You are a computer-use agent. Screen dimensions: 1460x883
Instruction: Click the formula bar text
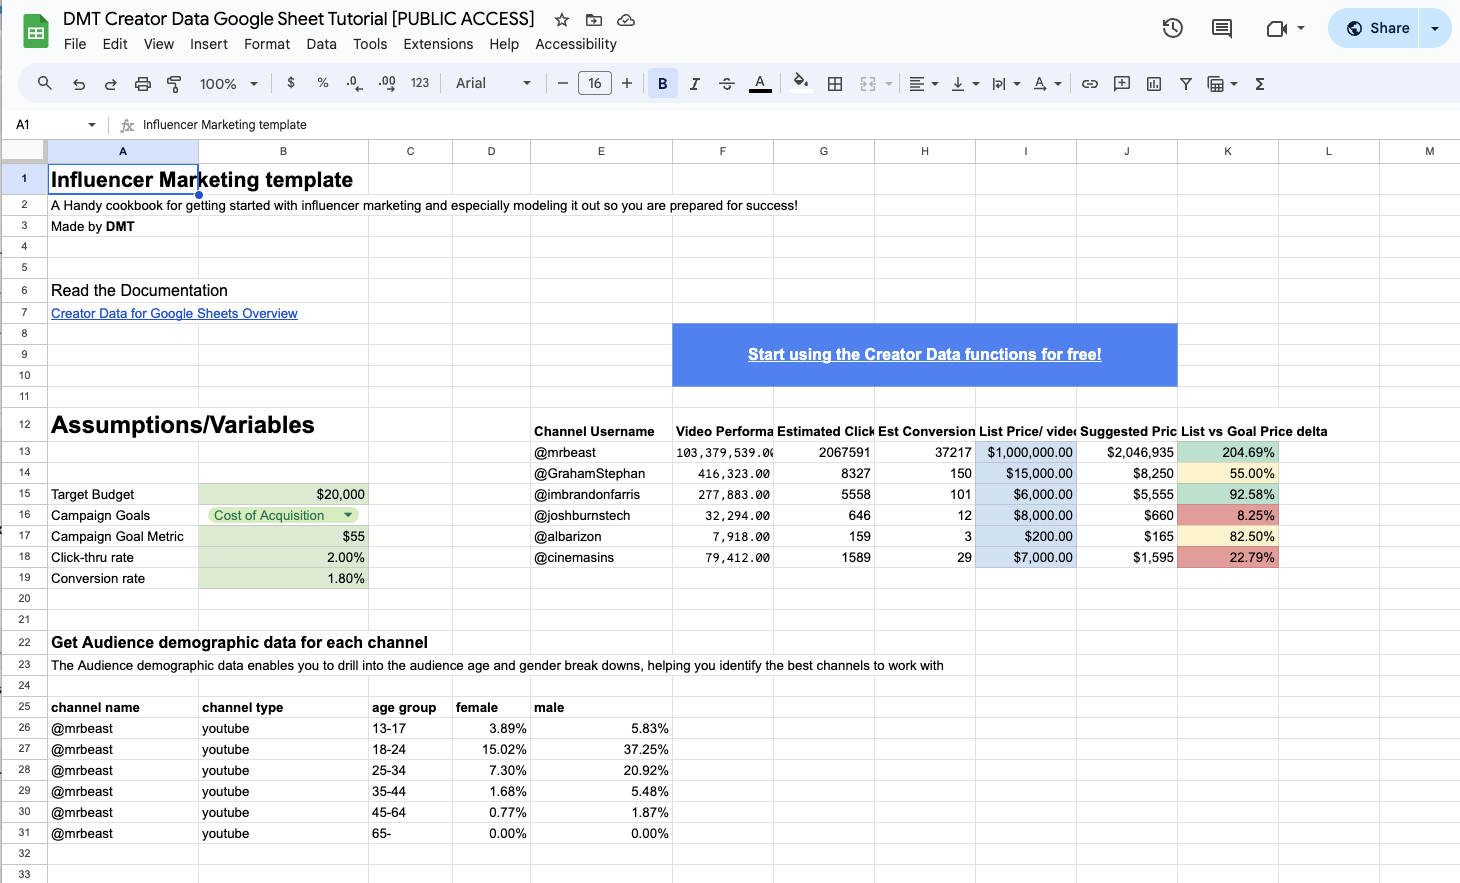pos(225,125)
